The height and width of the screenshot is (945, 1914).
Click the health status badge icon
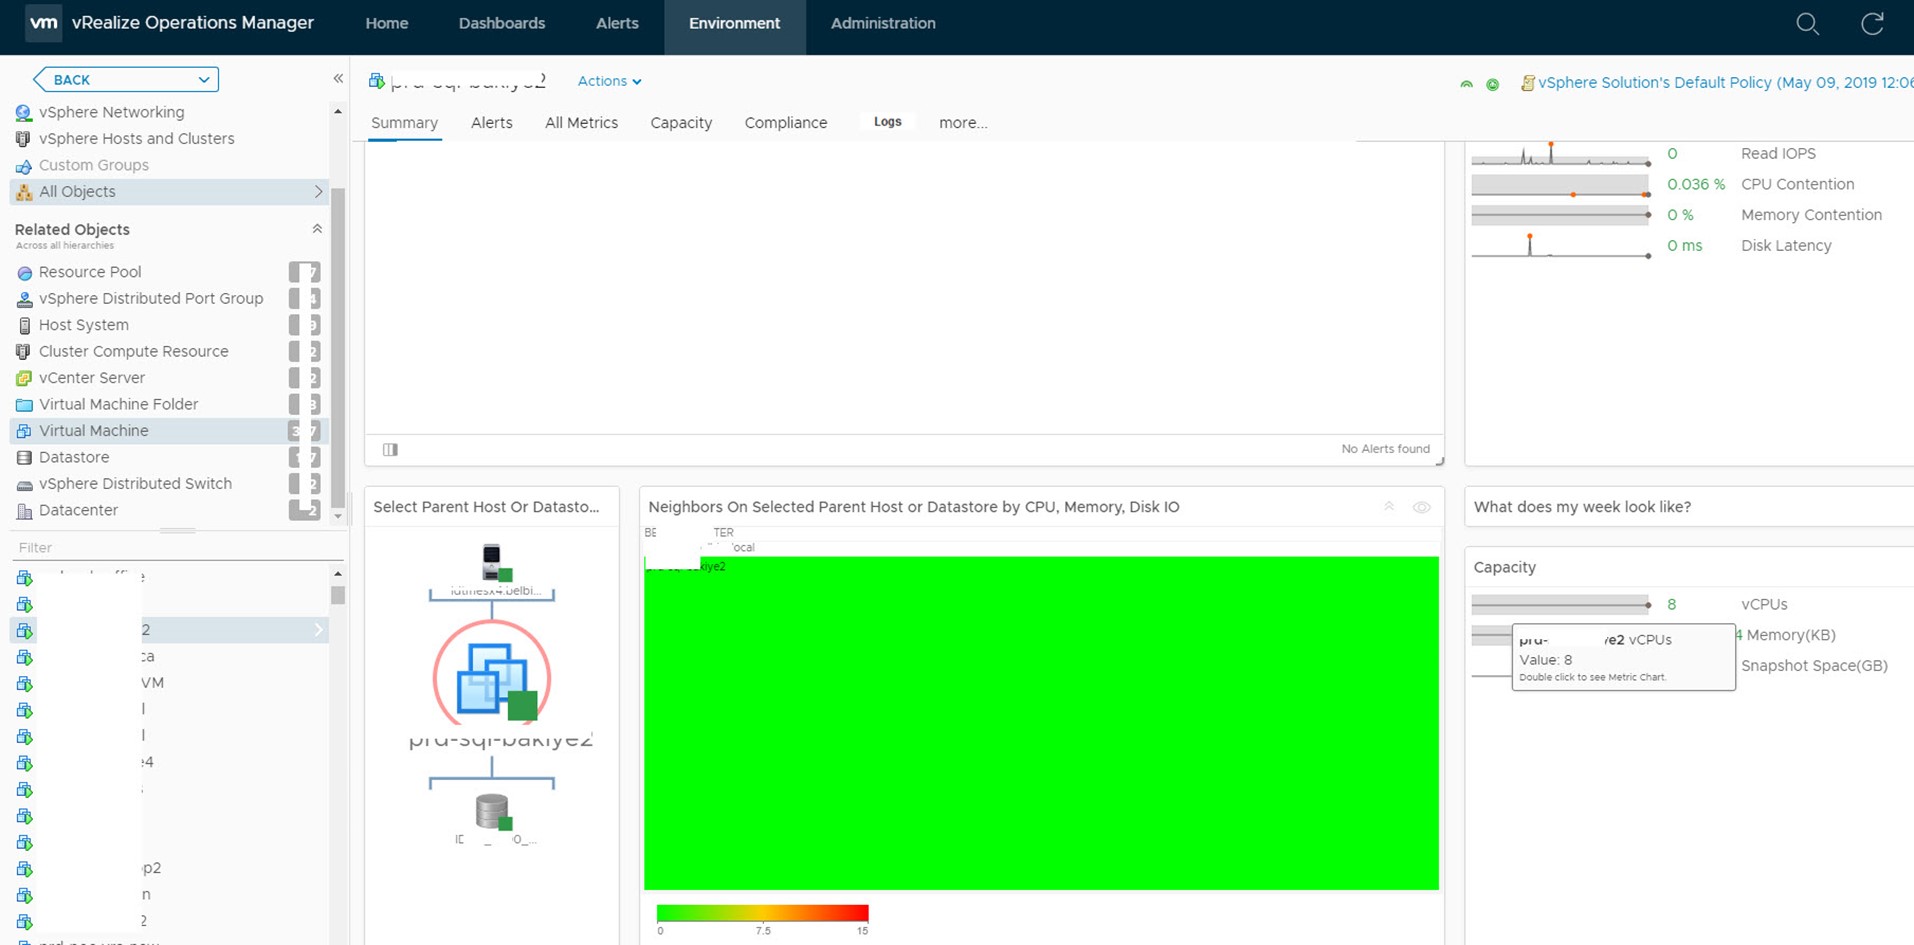1466,84
